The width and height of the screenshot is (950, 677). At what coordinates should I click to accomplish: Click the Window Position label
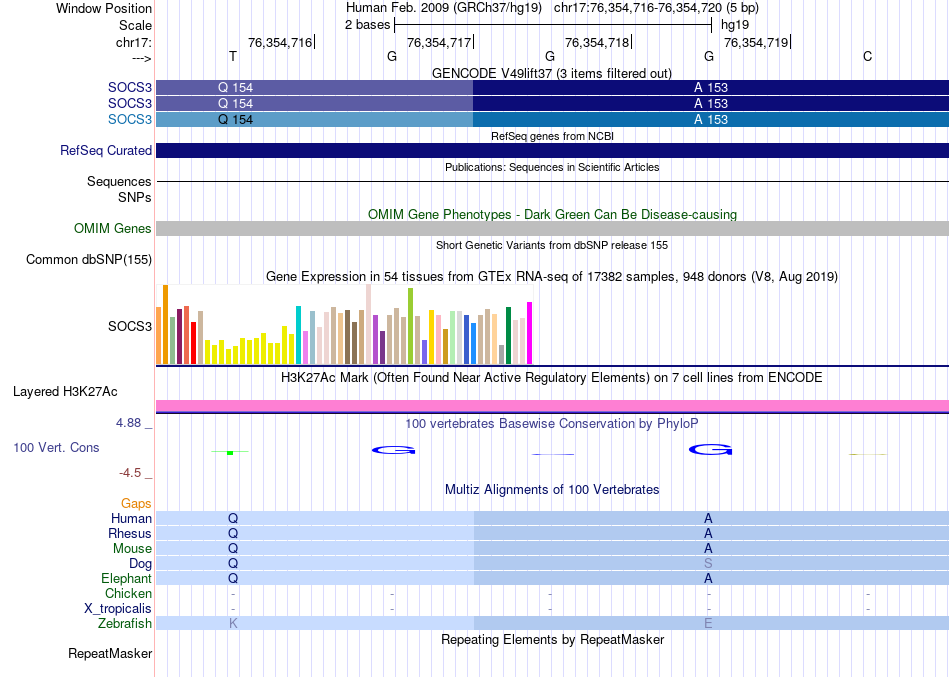(104, 8)
